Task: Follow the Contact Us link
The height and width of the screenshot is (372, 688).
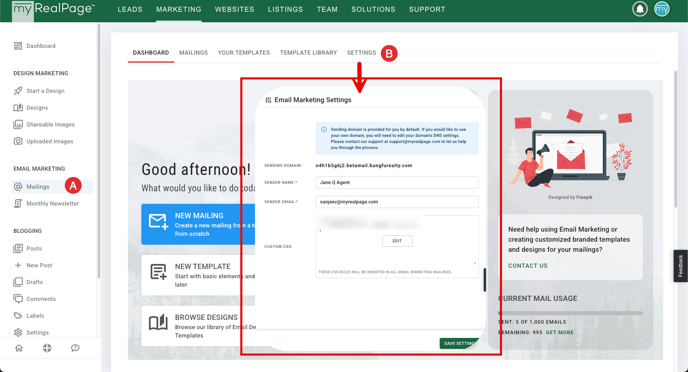Action: click(x=527, y=266)
